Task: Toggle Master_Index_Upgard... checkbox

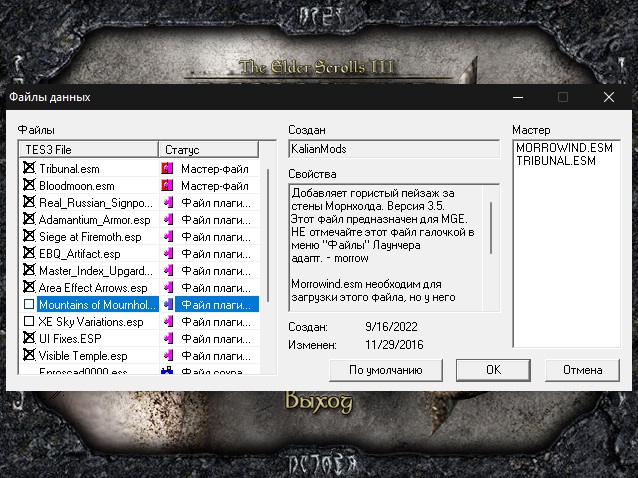Action: tap(29, 270)
